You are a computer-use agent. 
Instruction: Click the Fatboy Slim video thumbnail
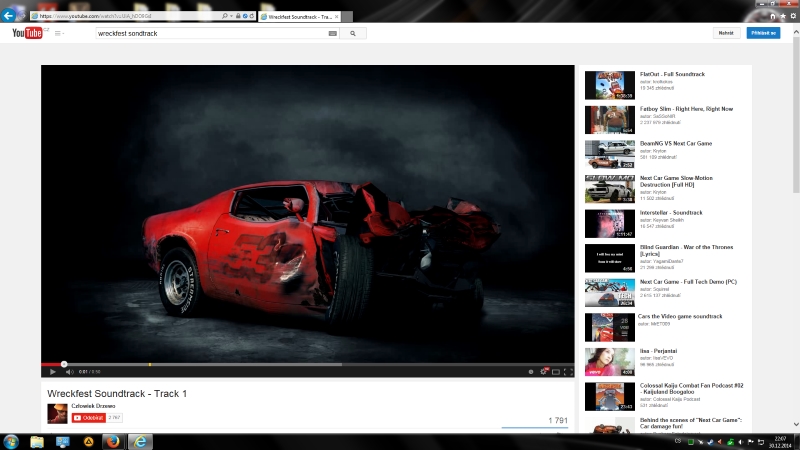(610, 120)
